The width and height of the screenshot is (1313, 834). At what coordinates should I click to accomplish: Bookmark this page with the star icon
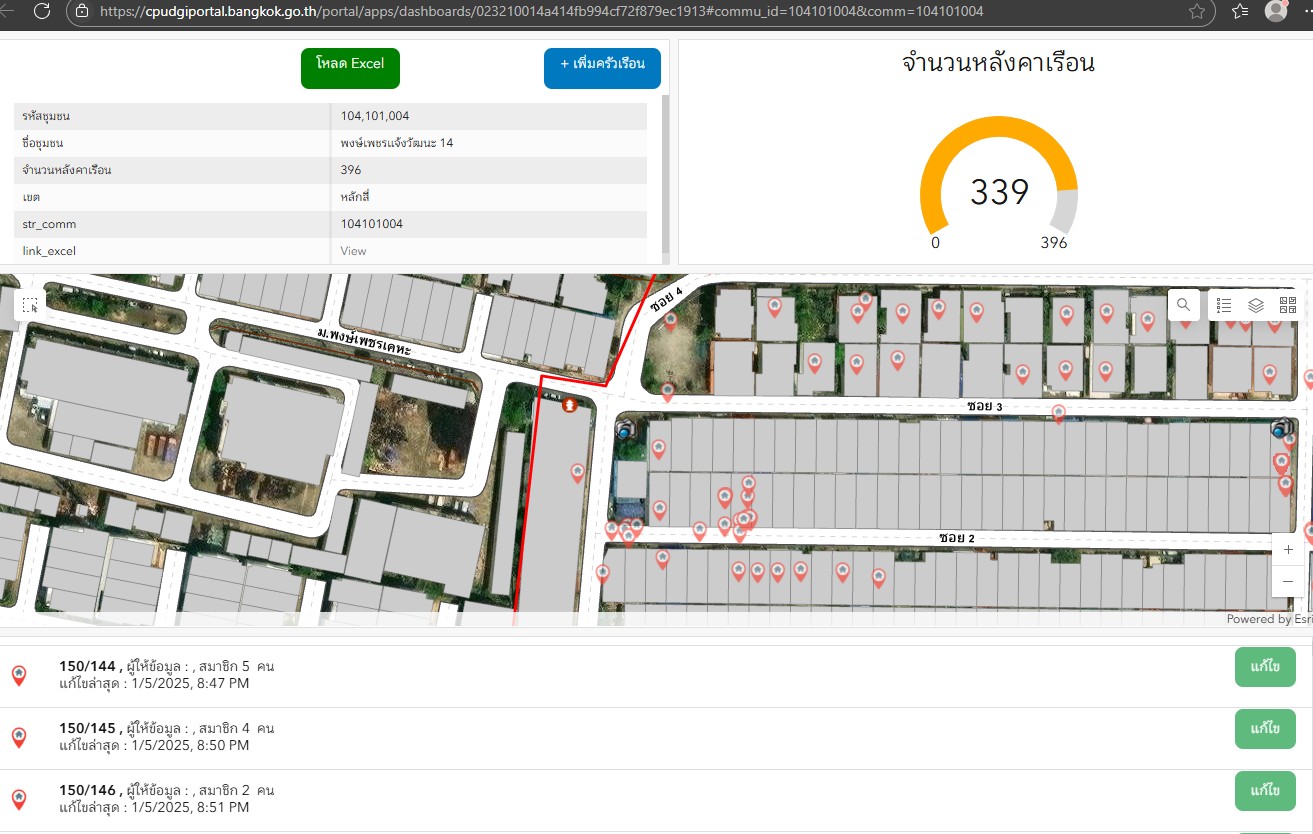1197,11
